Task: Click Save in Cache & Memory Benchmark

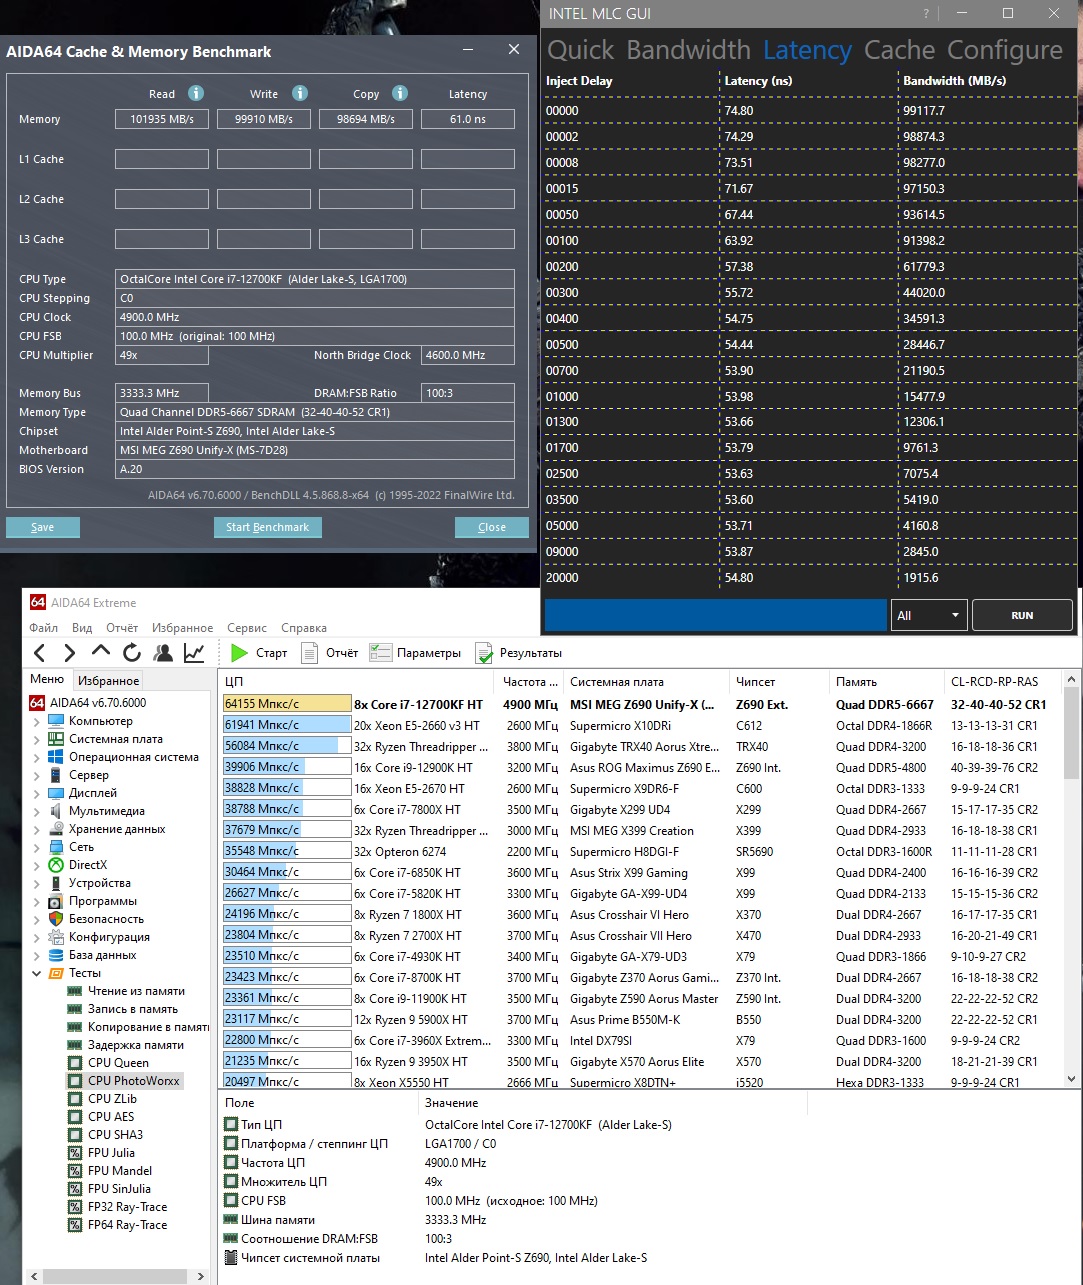Action: click(x=43, y=527)
